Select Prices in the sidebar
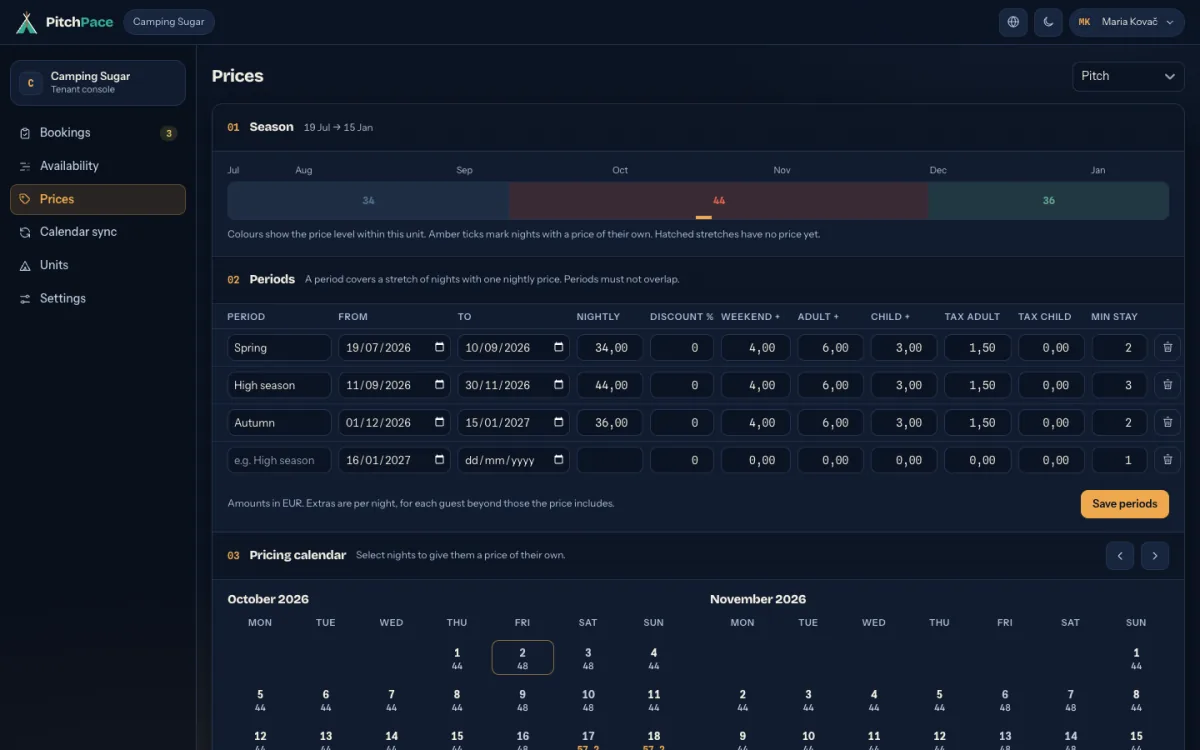Screen dimensions: 1200x750 coord(98,199)
